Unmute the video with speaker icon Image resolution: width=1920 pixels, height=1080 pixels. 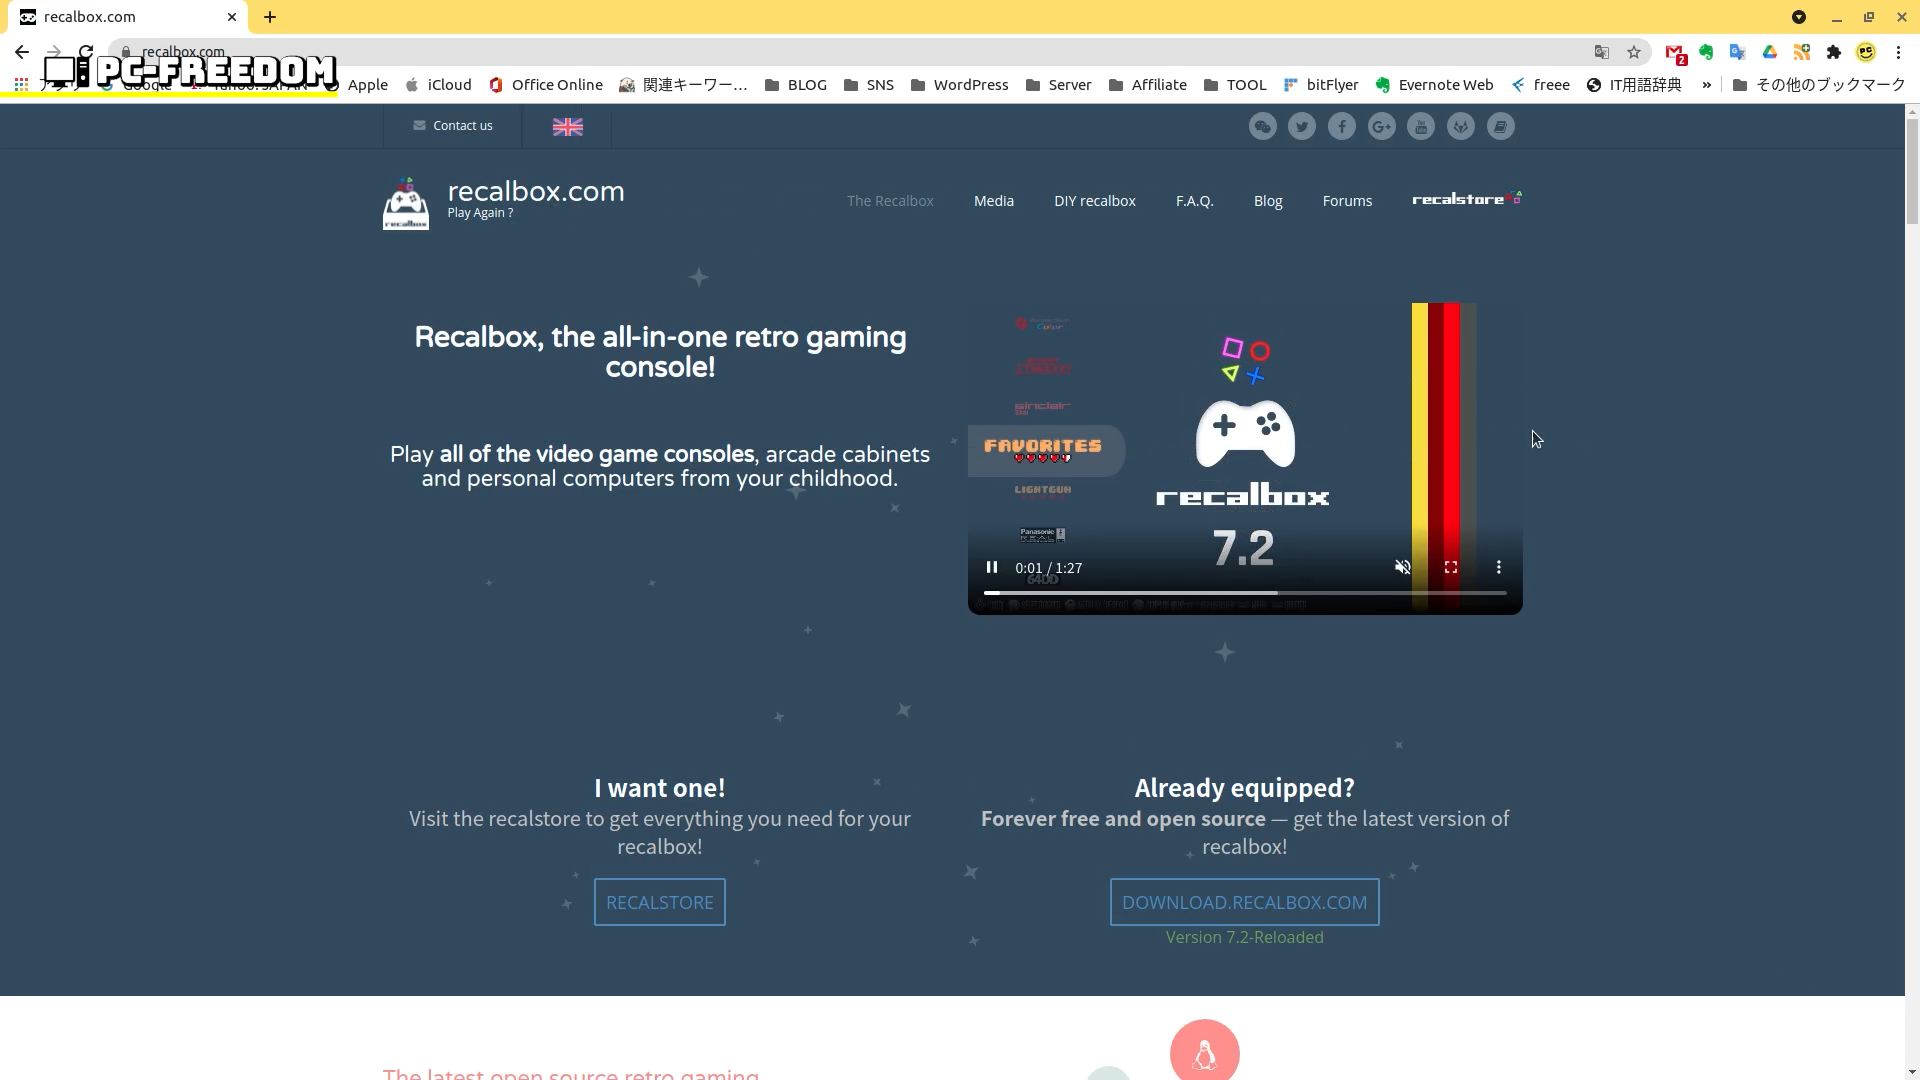[x=1402, y=567]
